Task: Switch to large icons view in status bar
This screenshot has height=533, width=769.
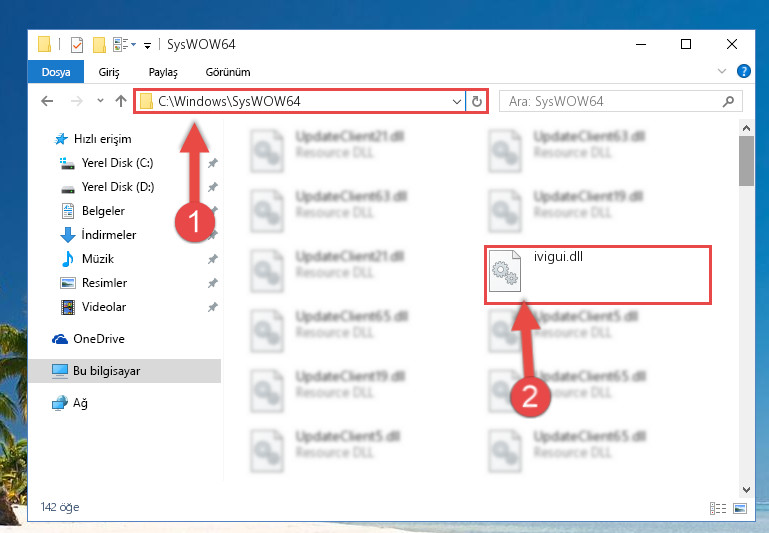Action: tap(740, 508)
